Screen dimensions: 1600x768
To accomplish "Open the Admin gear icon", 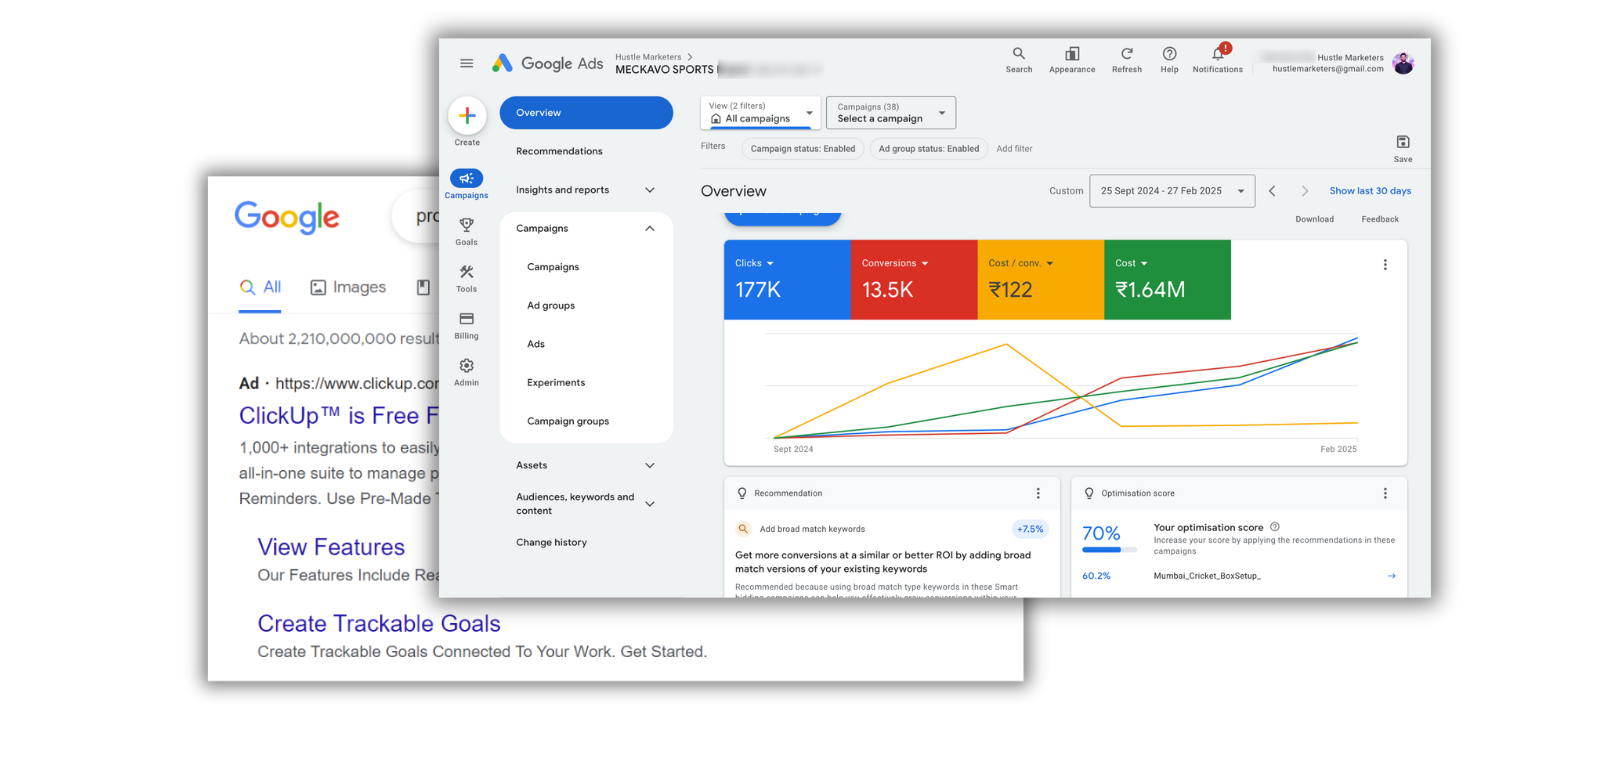I will pyautogui.click(x=466, y=366).
